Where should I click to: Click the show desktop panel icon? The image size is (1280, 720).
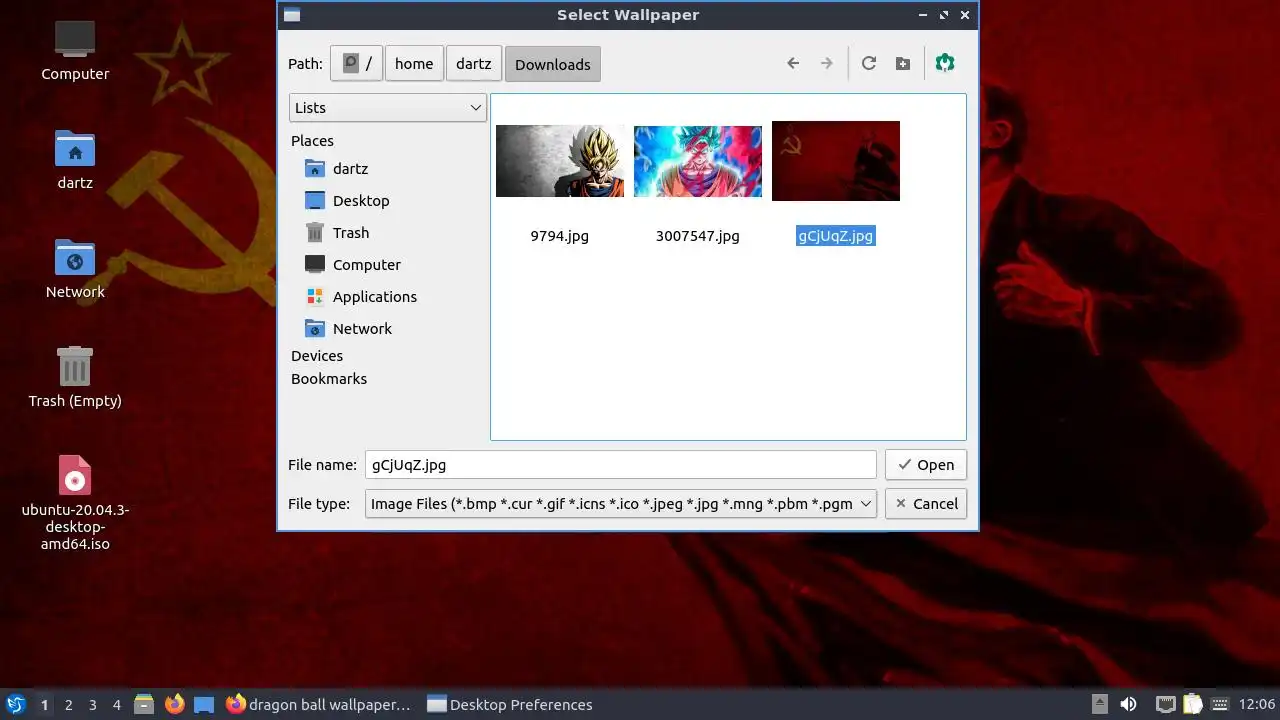coord(204,704)
